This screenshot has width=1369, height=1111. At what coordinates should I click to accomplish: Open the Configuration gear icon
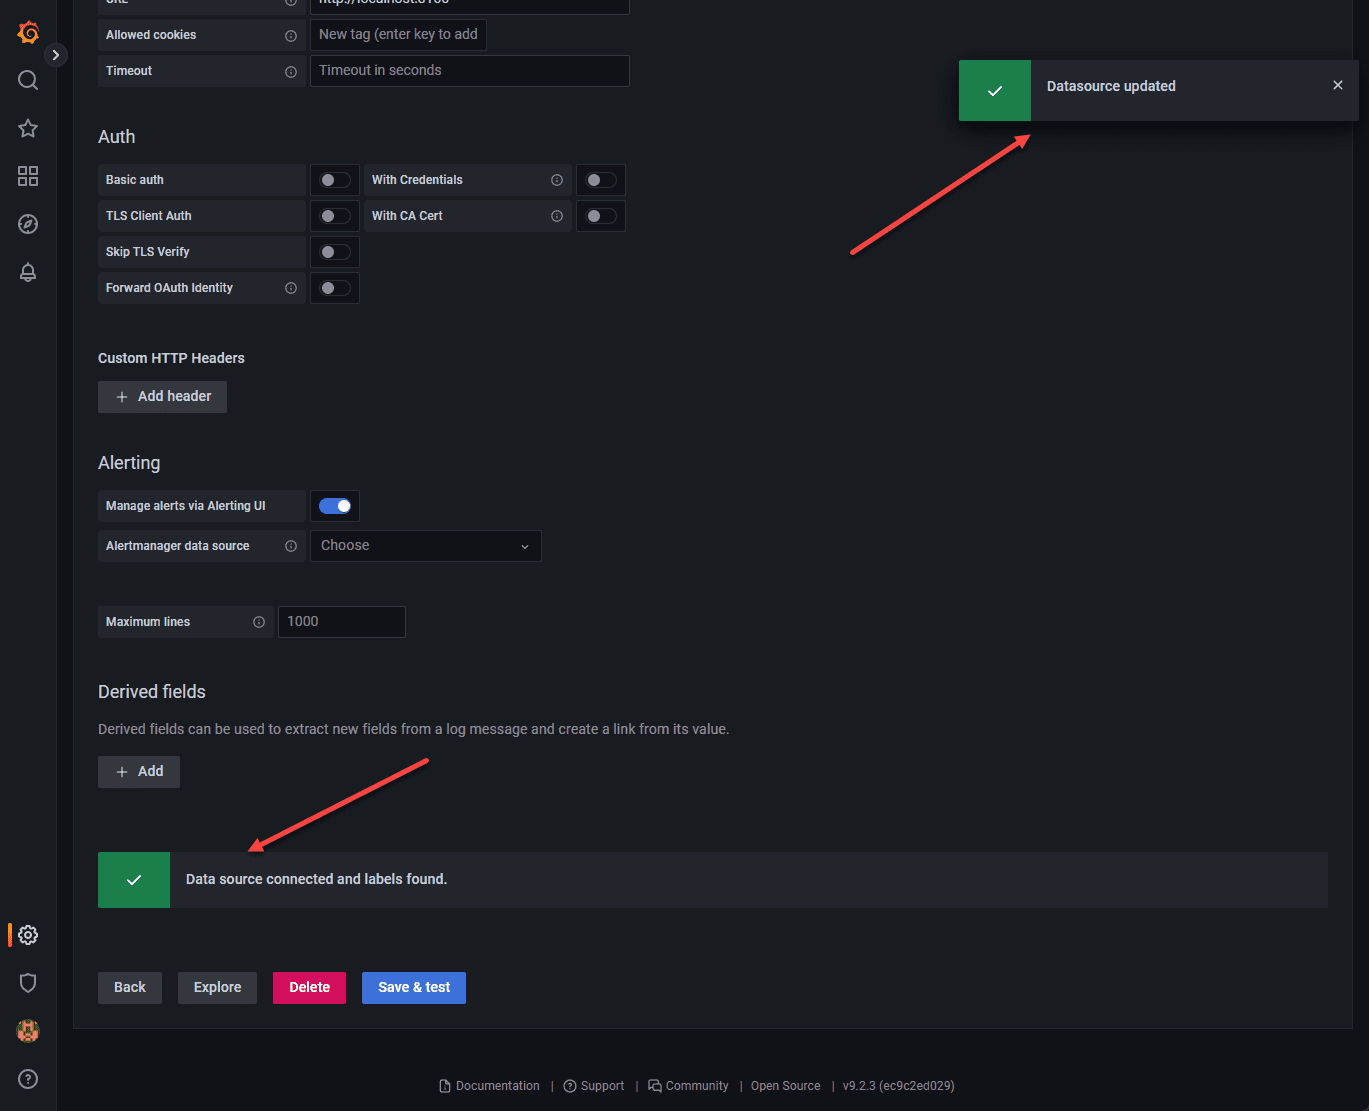28,935
